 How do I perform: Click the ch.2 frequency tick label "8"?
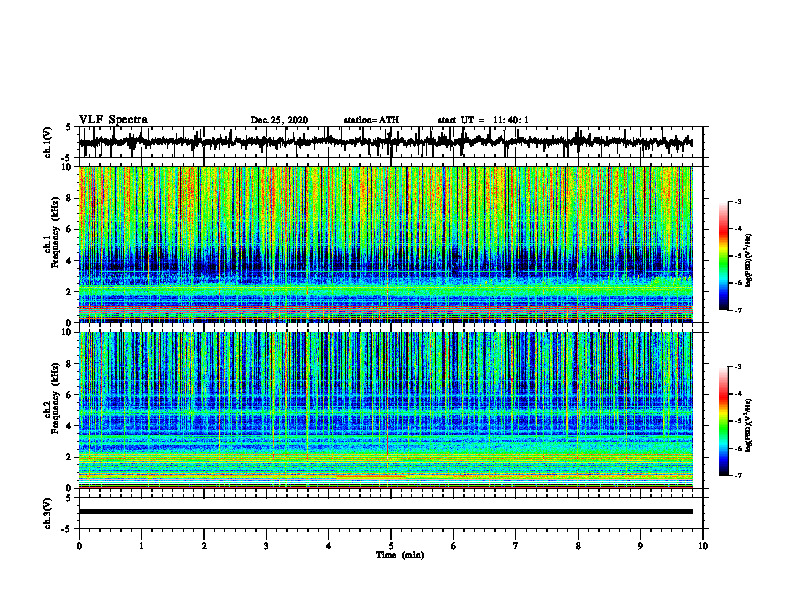tap(70, 364)
